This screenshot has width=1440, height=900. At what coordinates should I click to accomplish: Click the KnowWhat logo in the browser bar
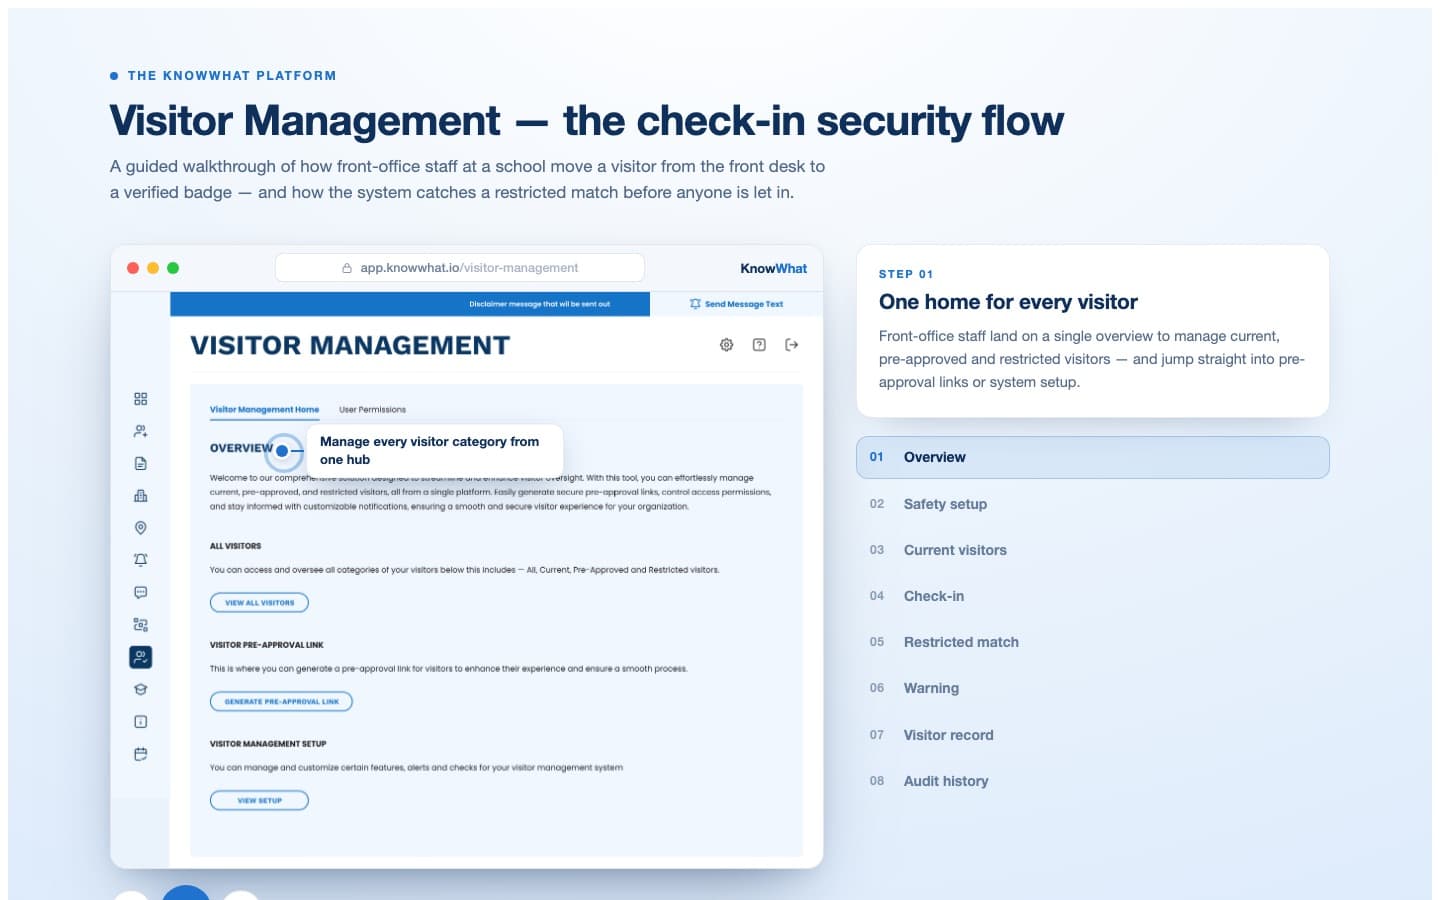tap(773, 268)
